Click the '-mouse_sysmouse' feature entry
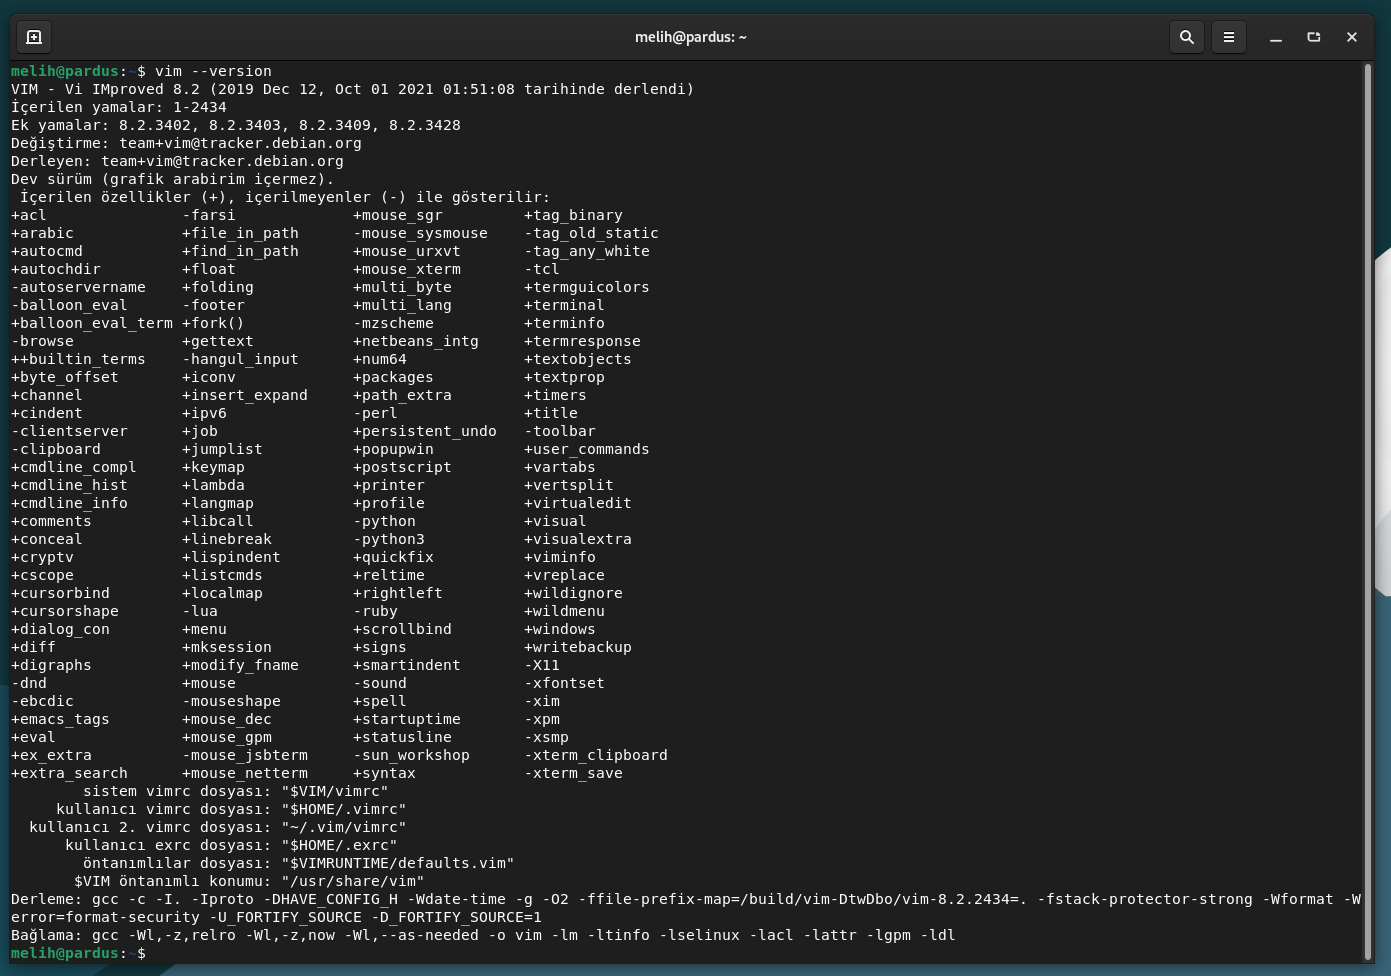 click(x=420, y=233)
